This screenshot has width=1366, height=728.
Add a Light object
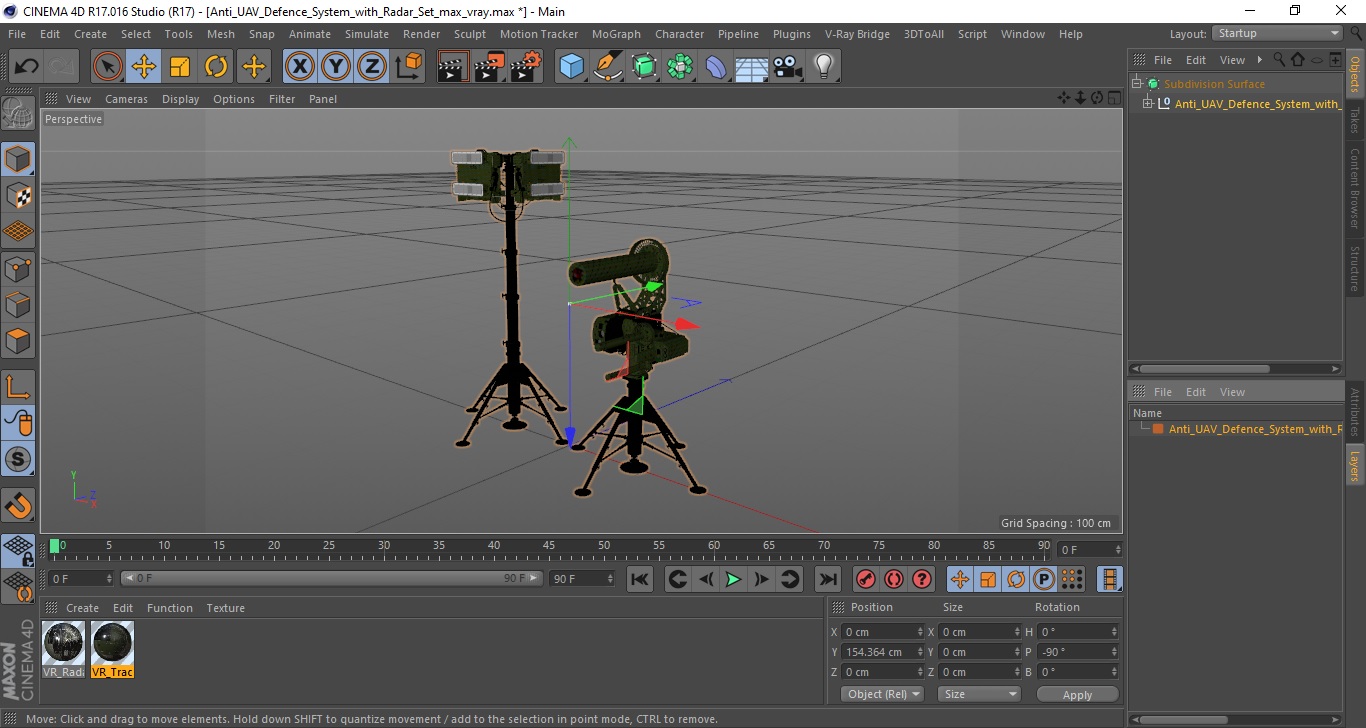(823, 67)
